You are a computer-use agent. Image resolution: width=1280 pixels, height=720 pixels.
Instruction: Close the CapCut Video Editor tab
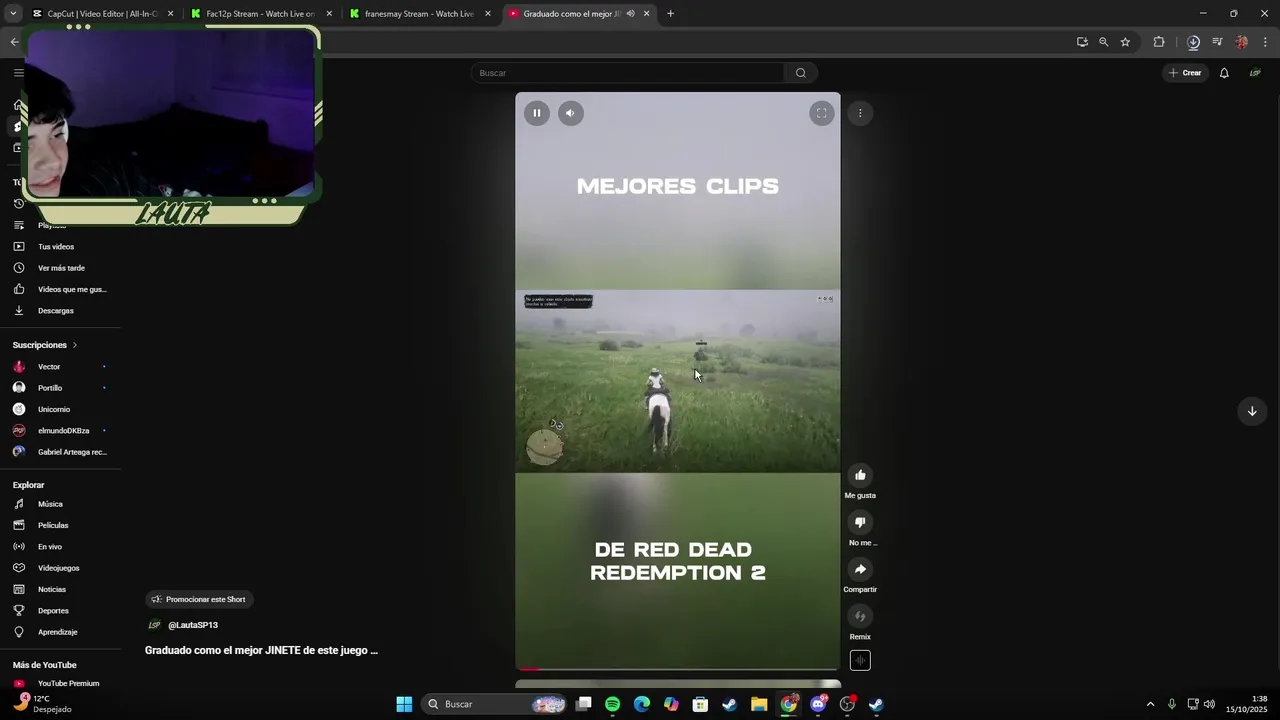[170, 14]
